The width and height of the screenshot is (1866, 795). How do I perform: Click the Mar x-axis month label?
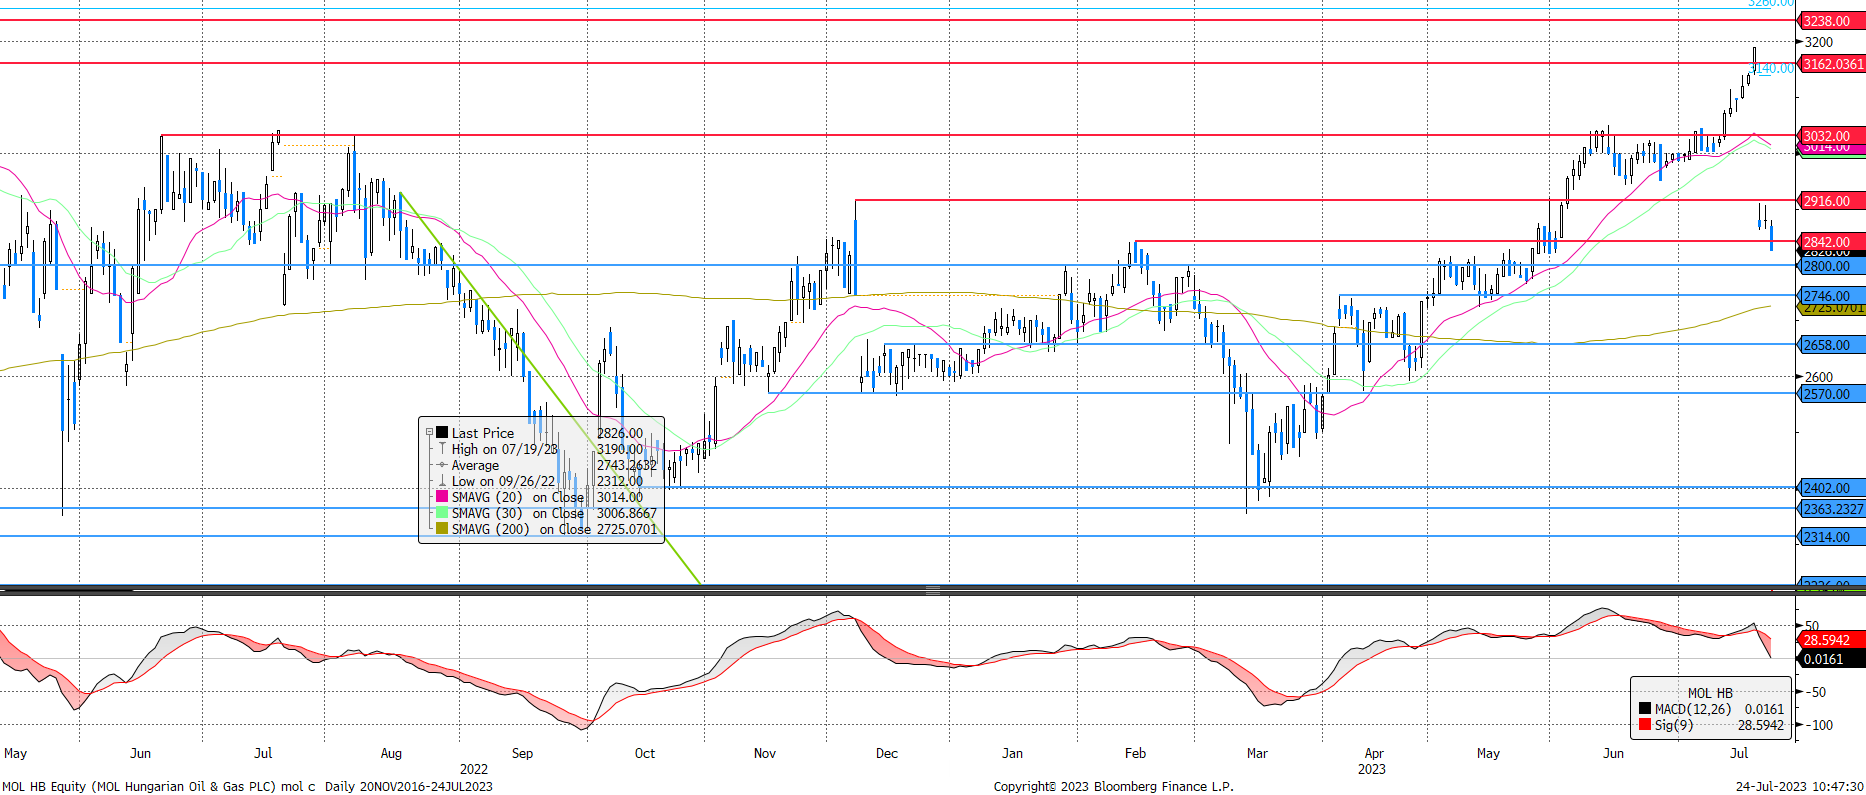[x=1257, y=753]
